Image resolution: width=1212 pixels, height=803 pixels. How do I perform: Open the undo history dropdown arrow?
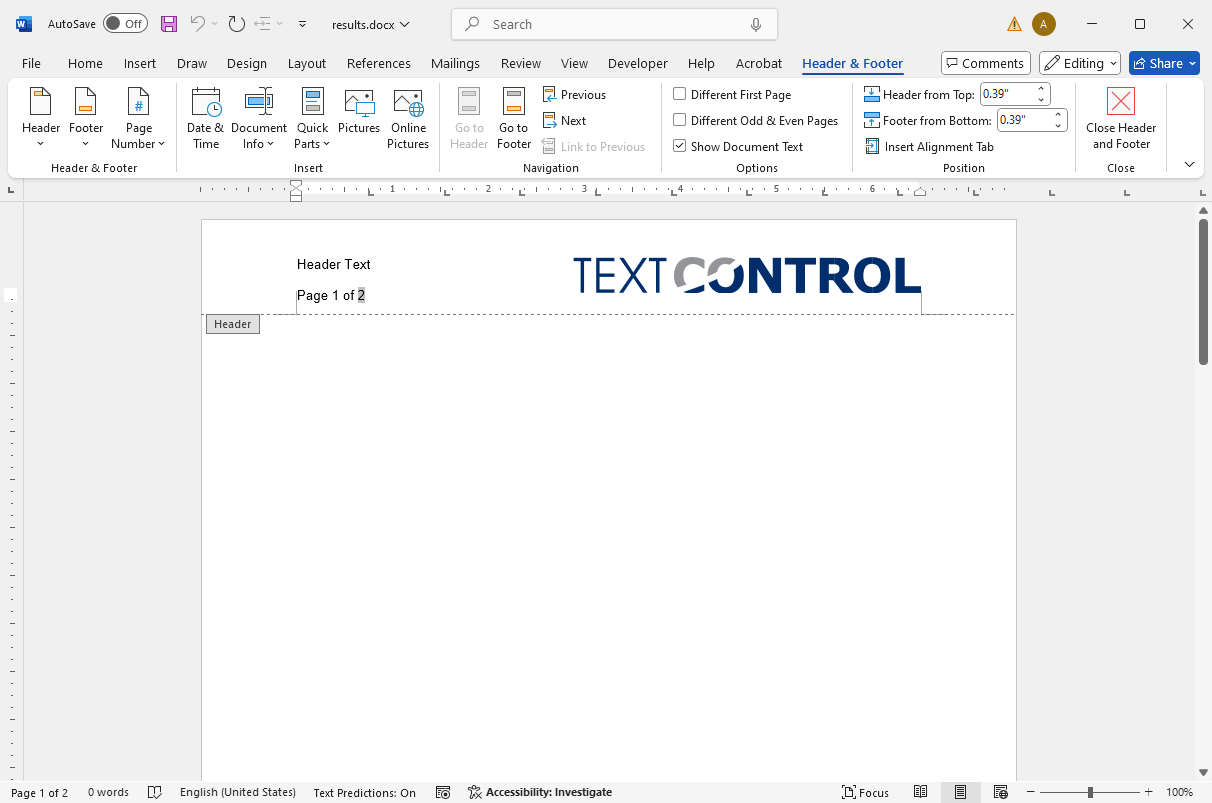(x=214, y=24)
